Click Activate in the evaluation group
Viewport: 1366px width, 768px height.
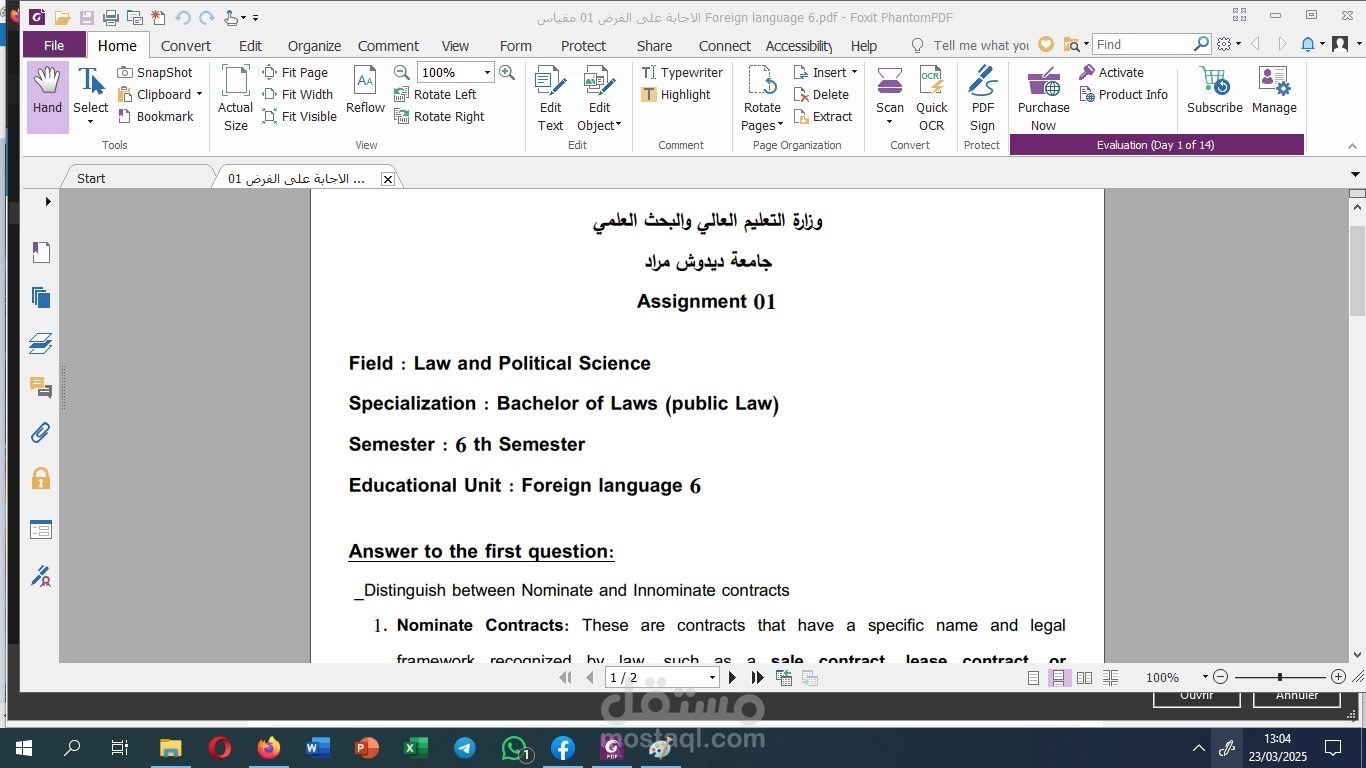tap(1111, 72)
